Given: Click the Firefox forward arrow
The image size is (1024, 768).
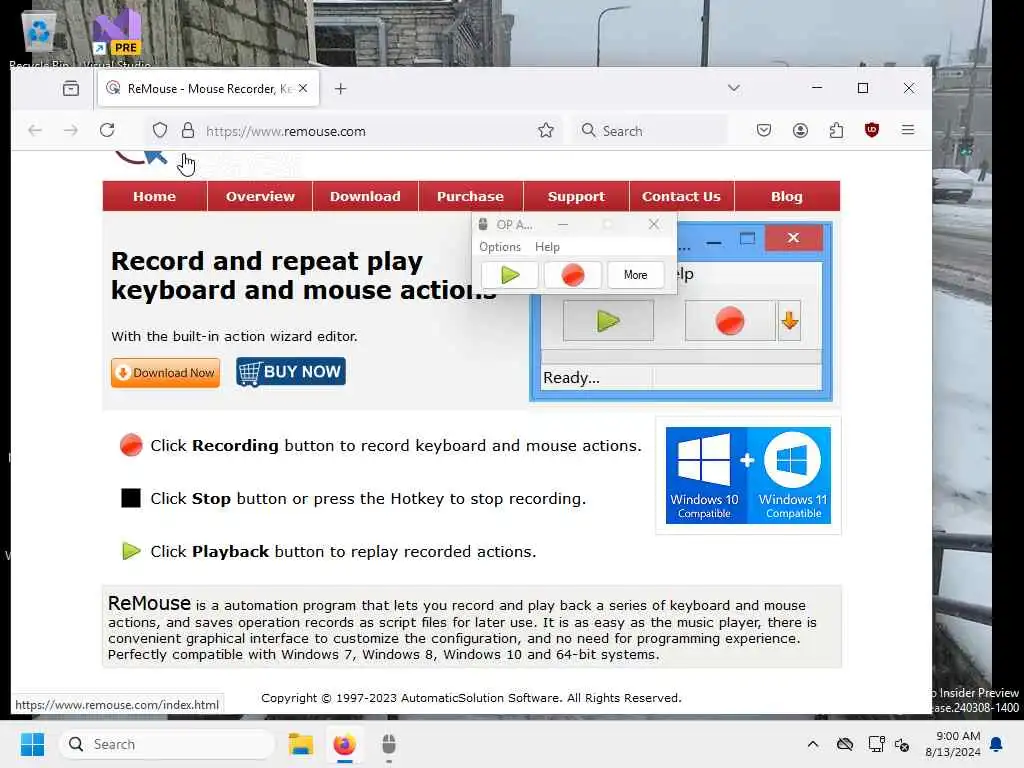Looking at the screenshot, I should [71, 131].
